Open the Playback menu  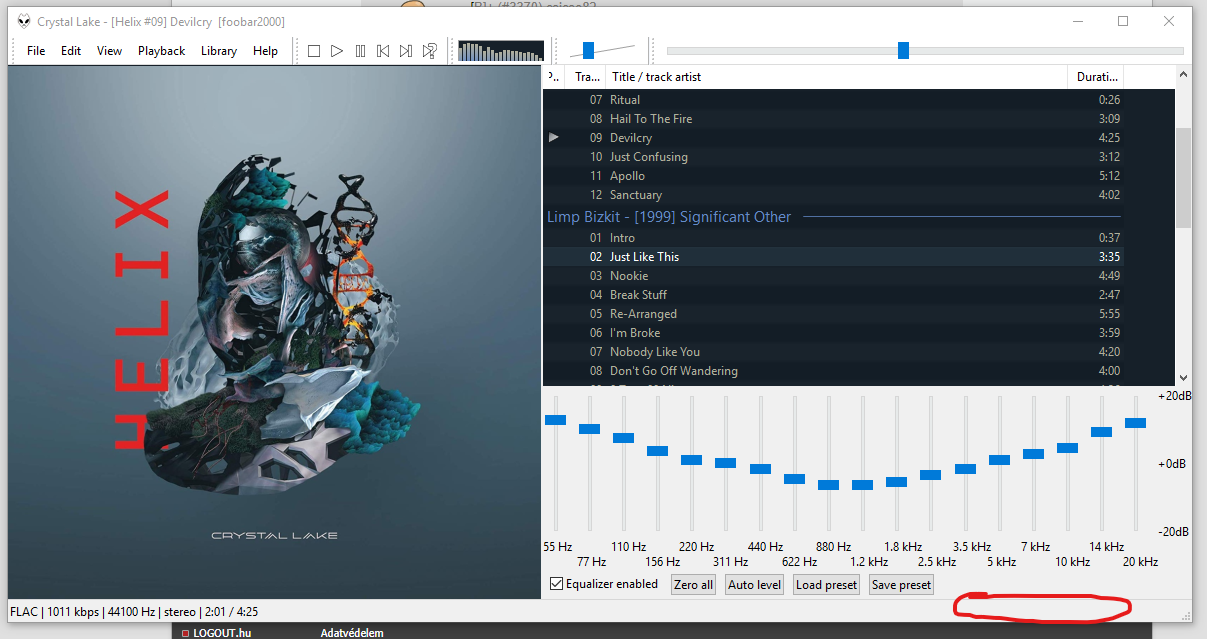[161, 51]
